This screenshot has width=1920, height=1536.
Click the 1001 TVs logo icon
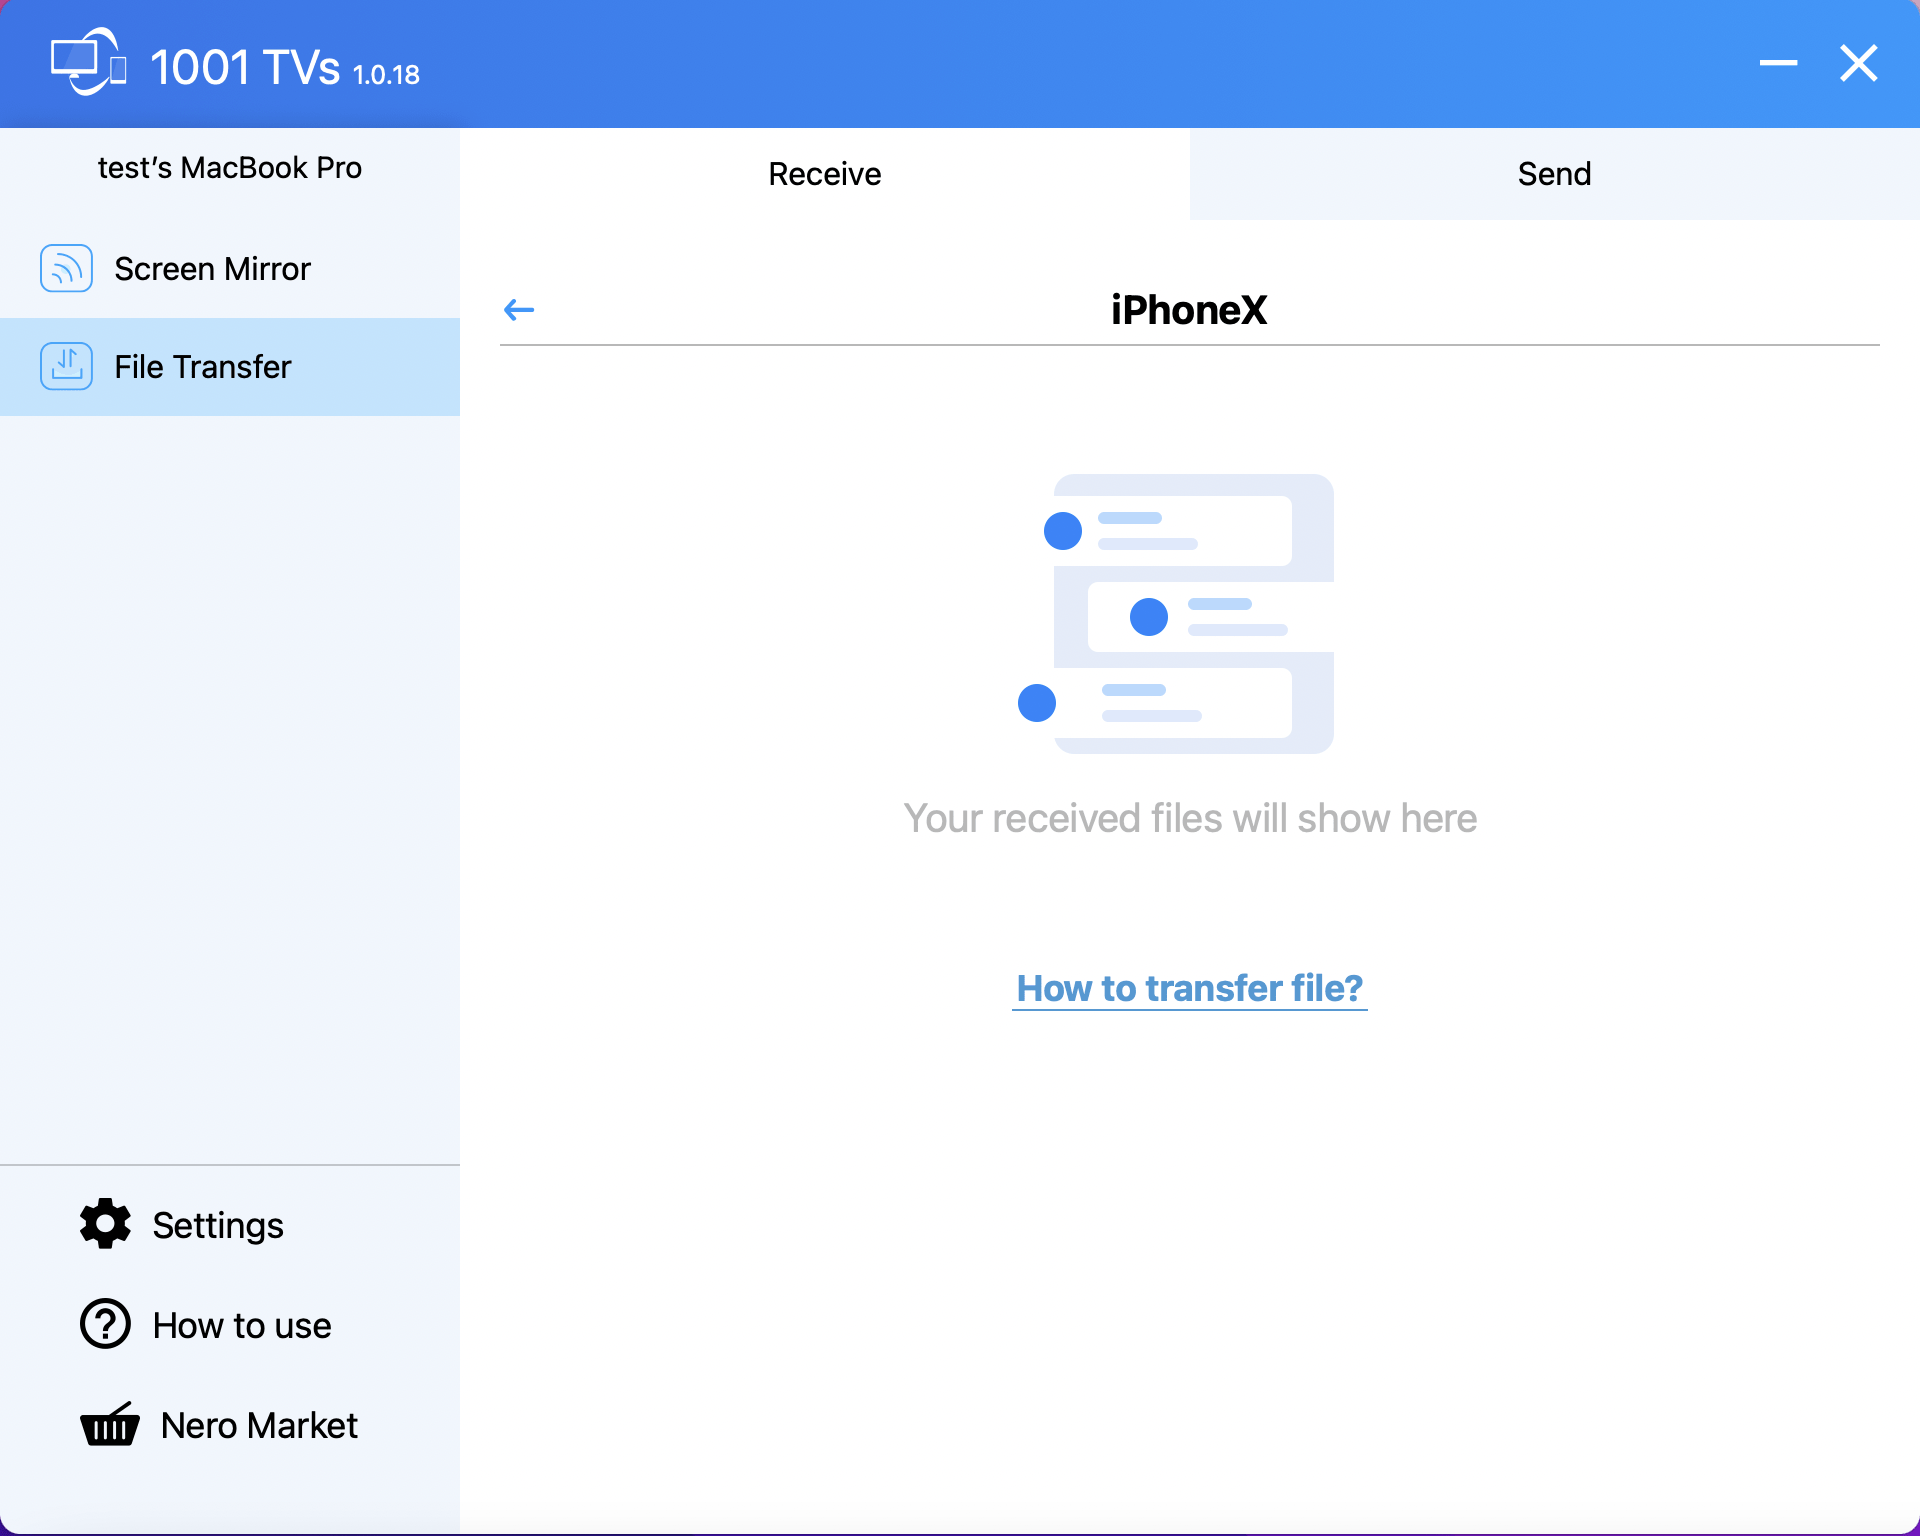coord(88,62)
